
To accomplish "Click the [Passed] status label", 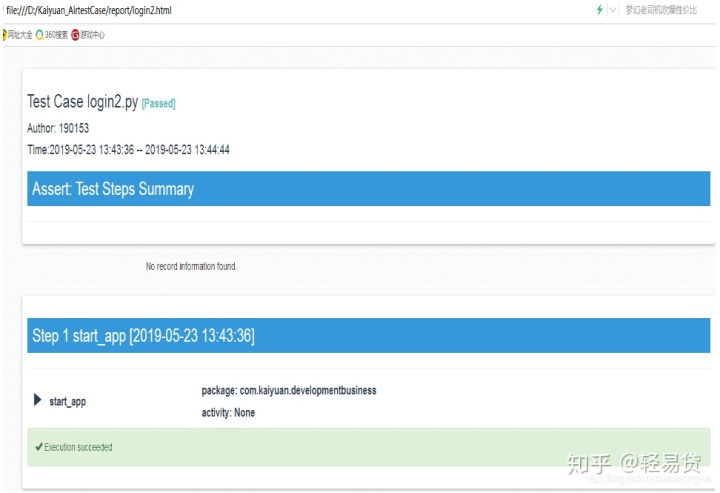I will click(158, 103).
